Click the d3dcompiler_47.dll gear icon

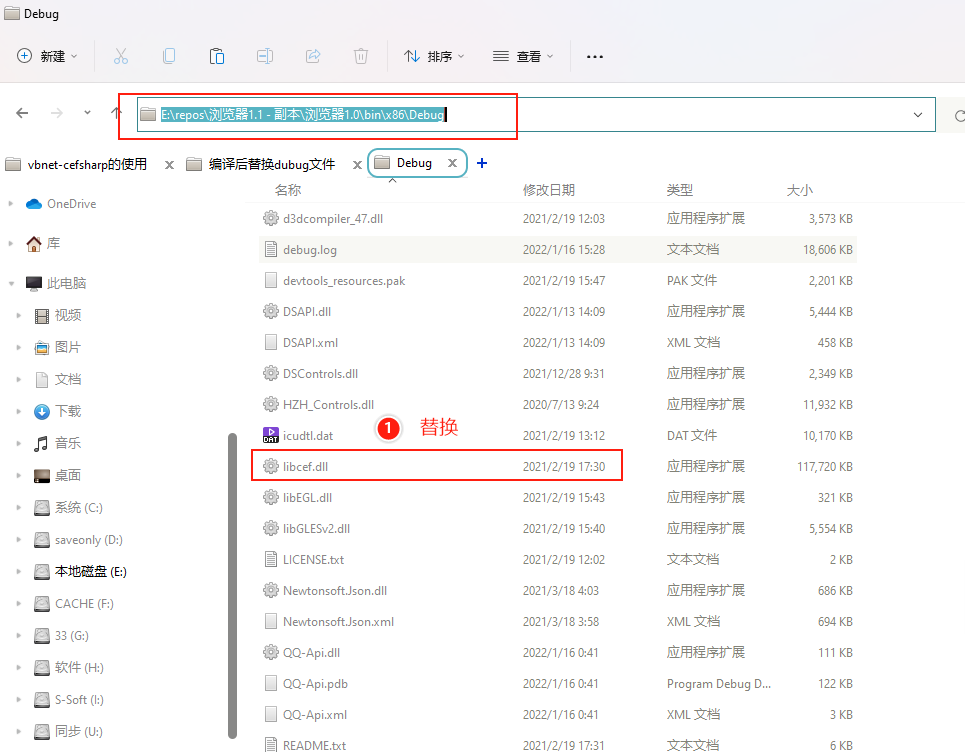(x=271, y=218)
